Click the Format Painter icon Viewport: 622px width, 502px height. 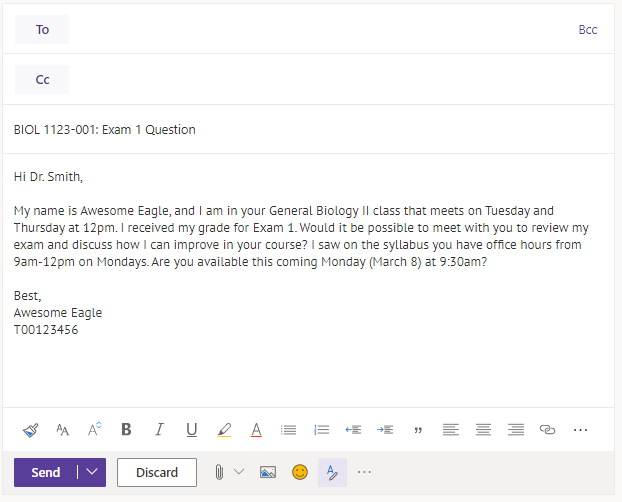coord(30,430)
